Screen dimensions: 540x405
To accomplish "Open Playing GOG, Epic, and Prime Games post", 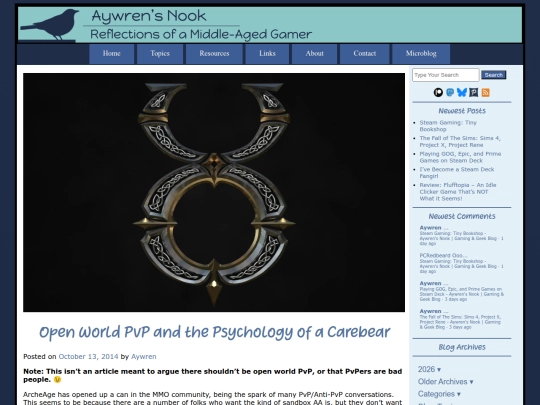I will point(460,157).
